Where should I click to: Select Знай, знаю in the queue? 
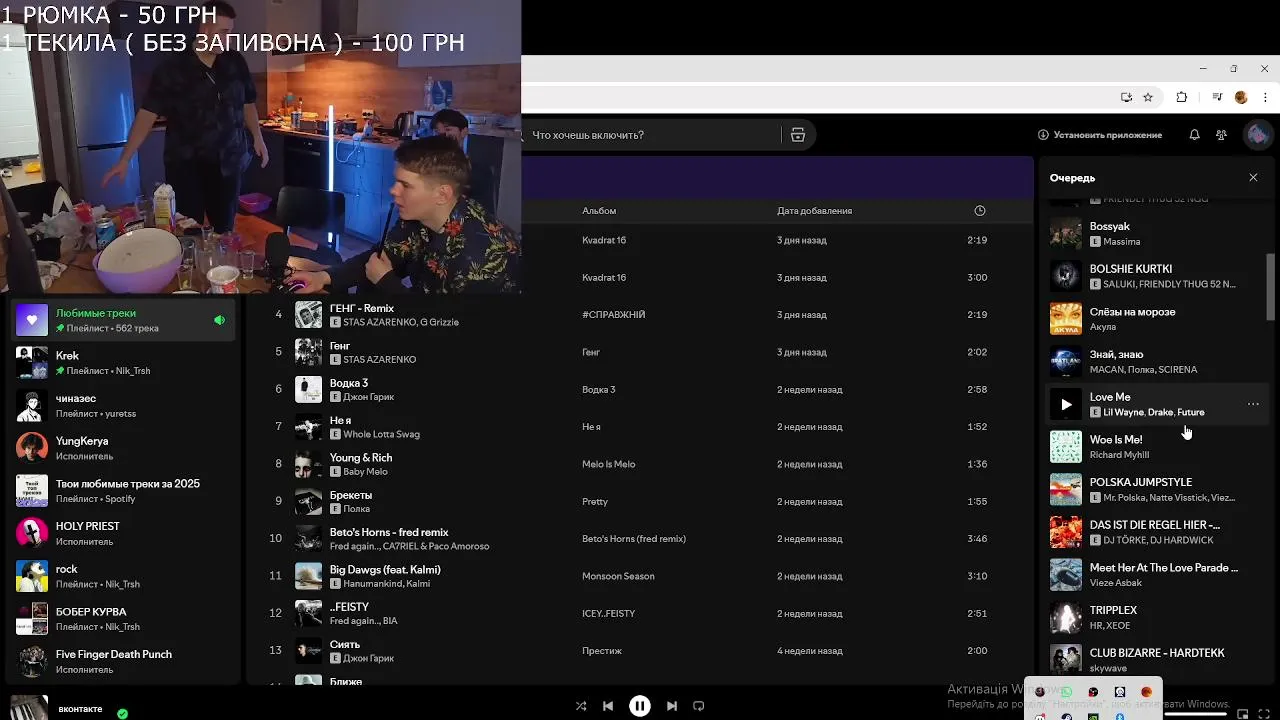1157,361
